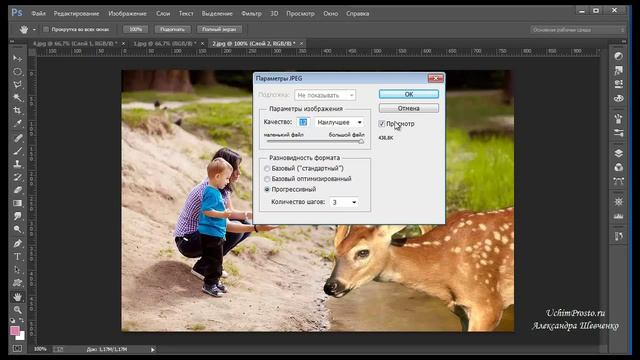Open the Редактирование menu

[x=76, y=13]
